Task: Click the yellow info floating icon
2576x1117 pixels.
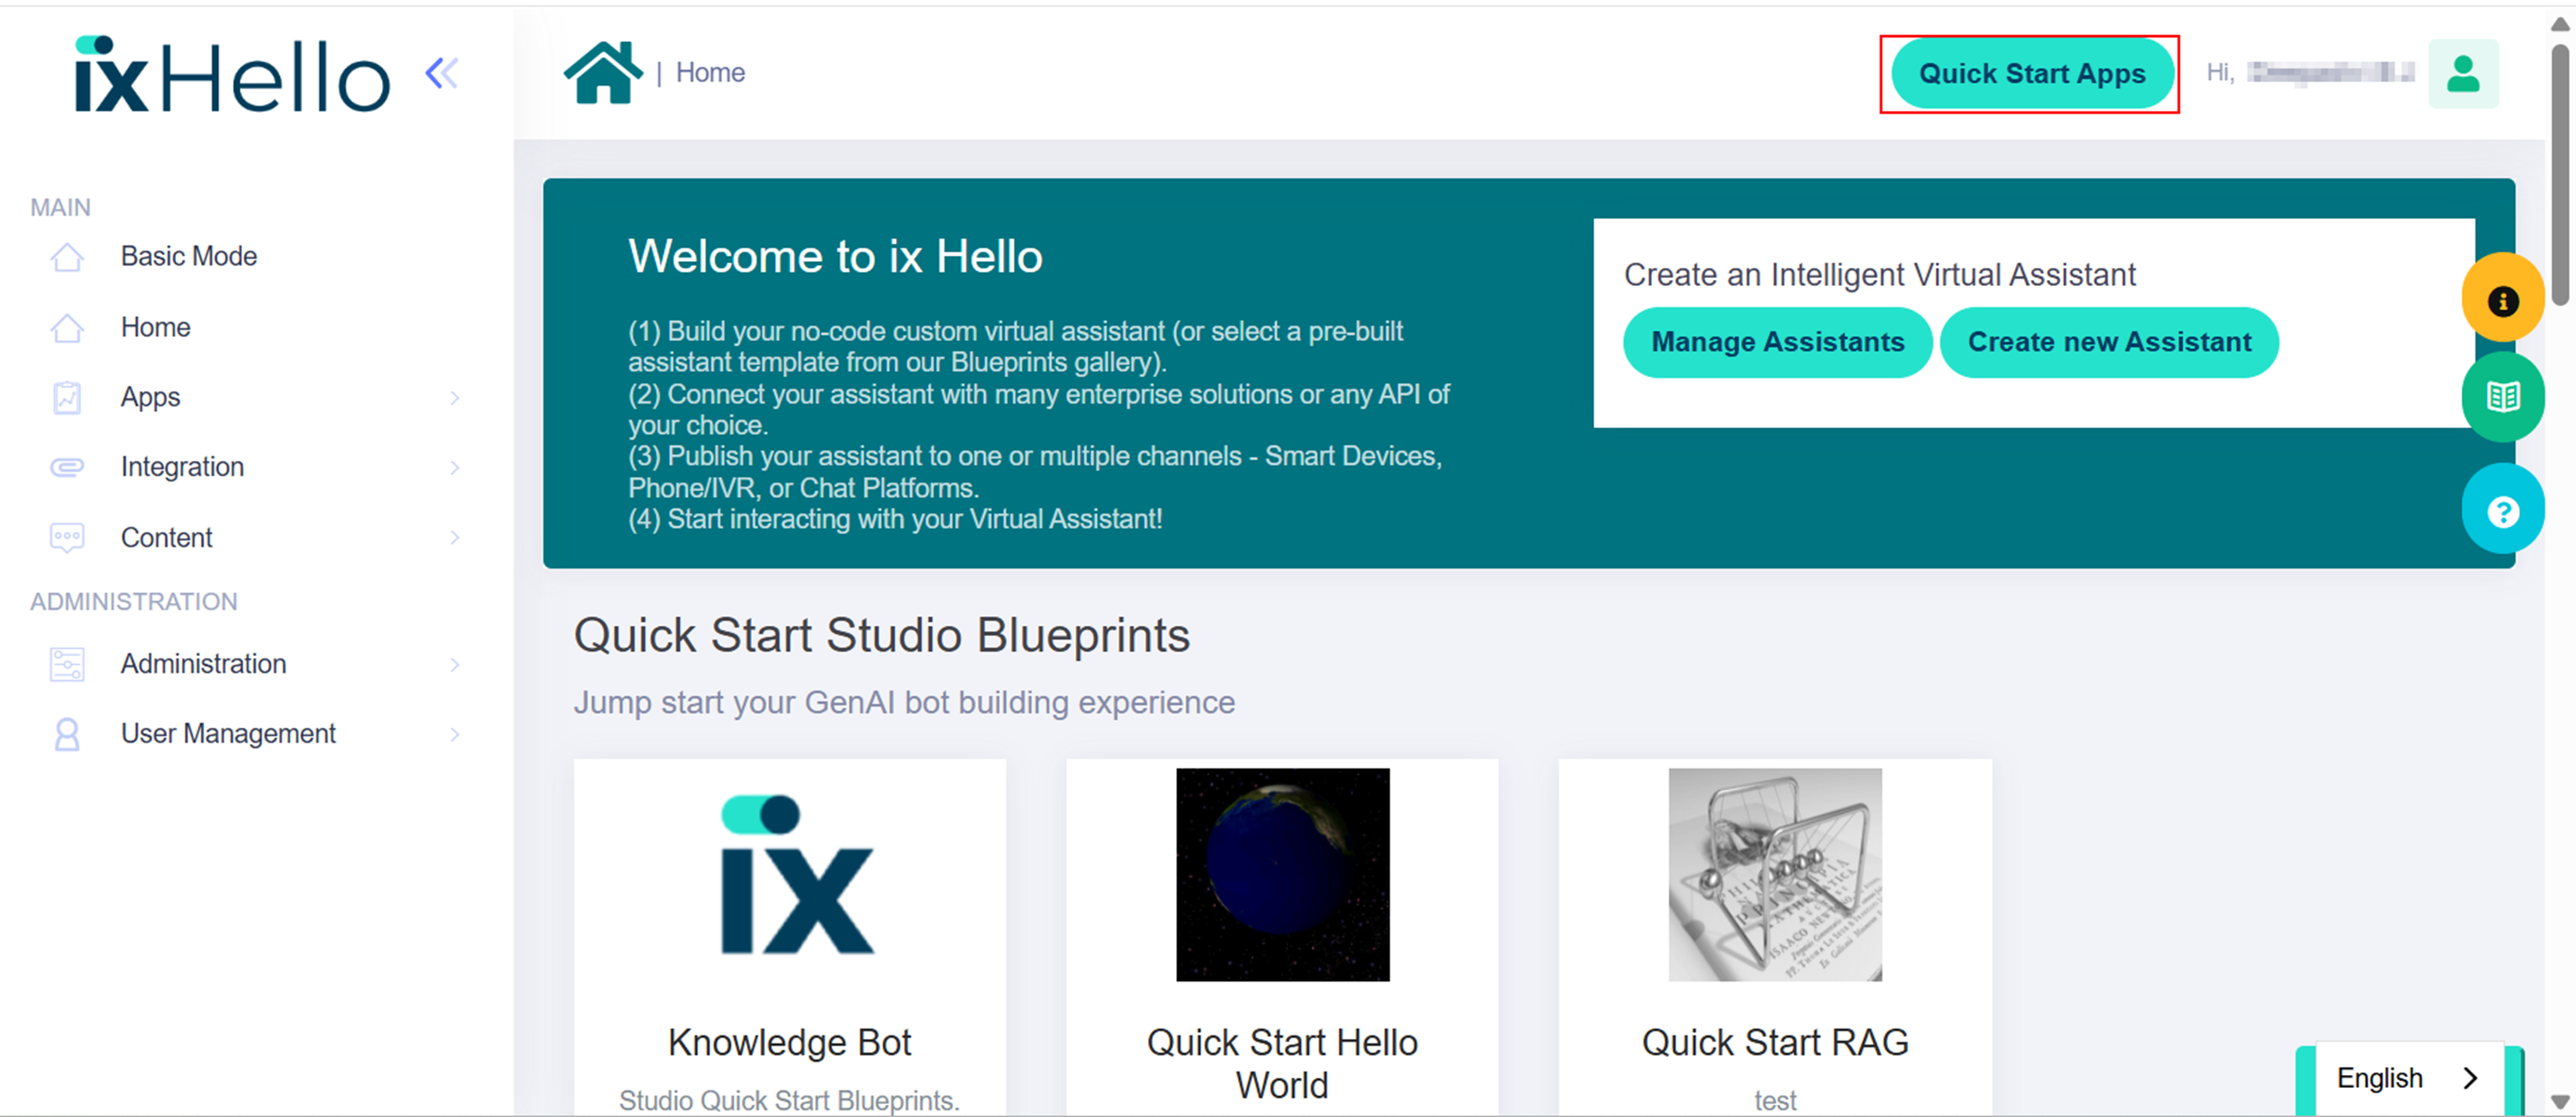Action: click(x=2502, y=300)
